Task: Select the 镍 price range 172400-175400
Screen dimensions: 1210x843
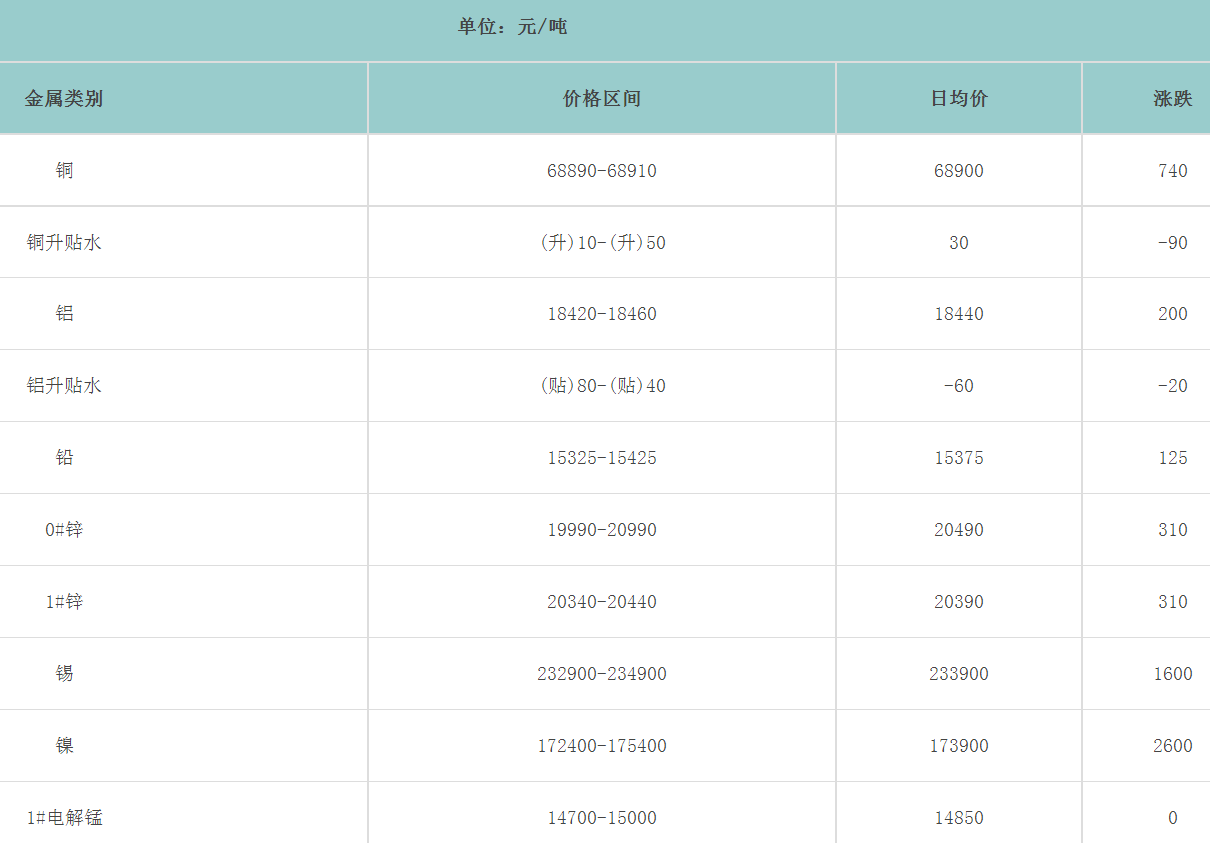Action: point(602,746)
